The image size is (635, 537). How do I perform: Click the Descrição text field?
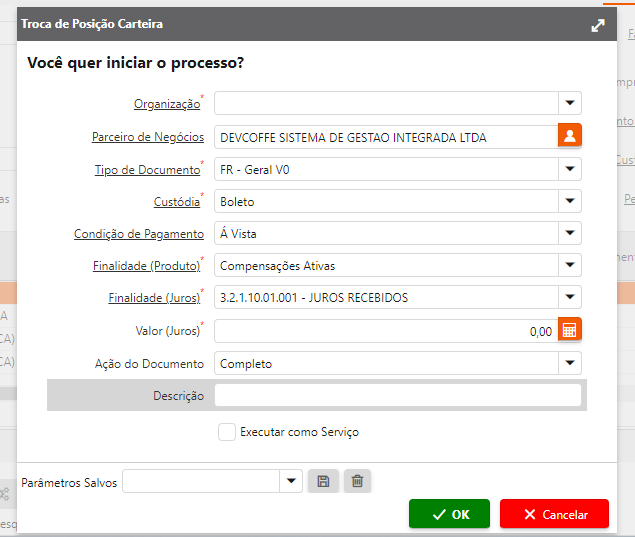[397, 396]
